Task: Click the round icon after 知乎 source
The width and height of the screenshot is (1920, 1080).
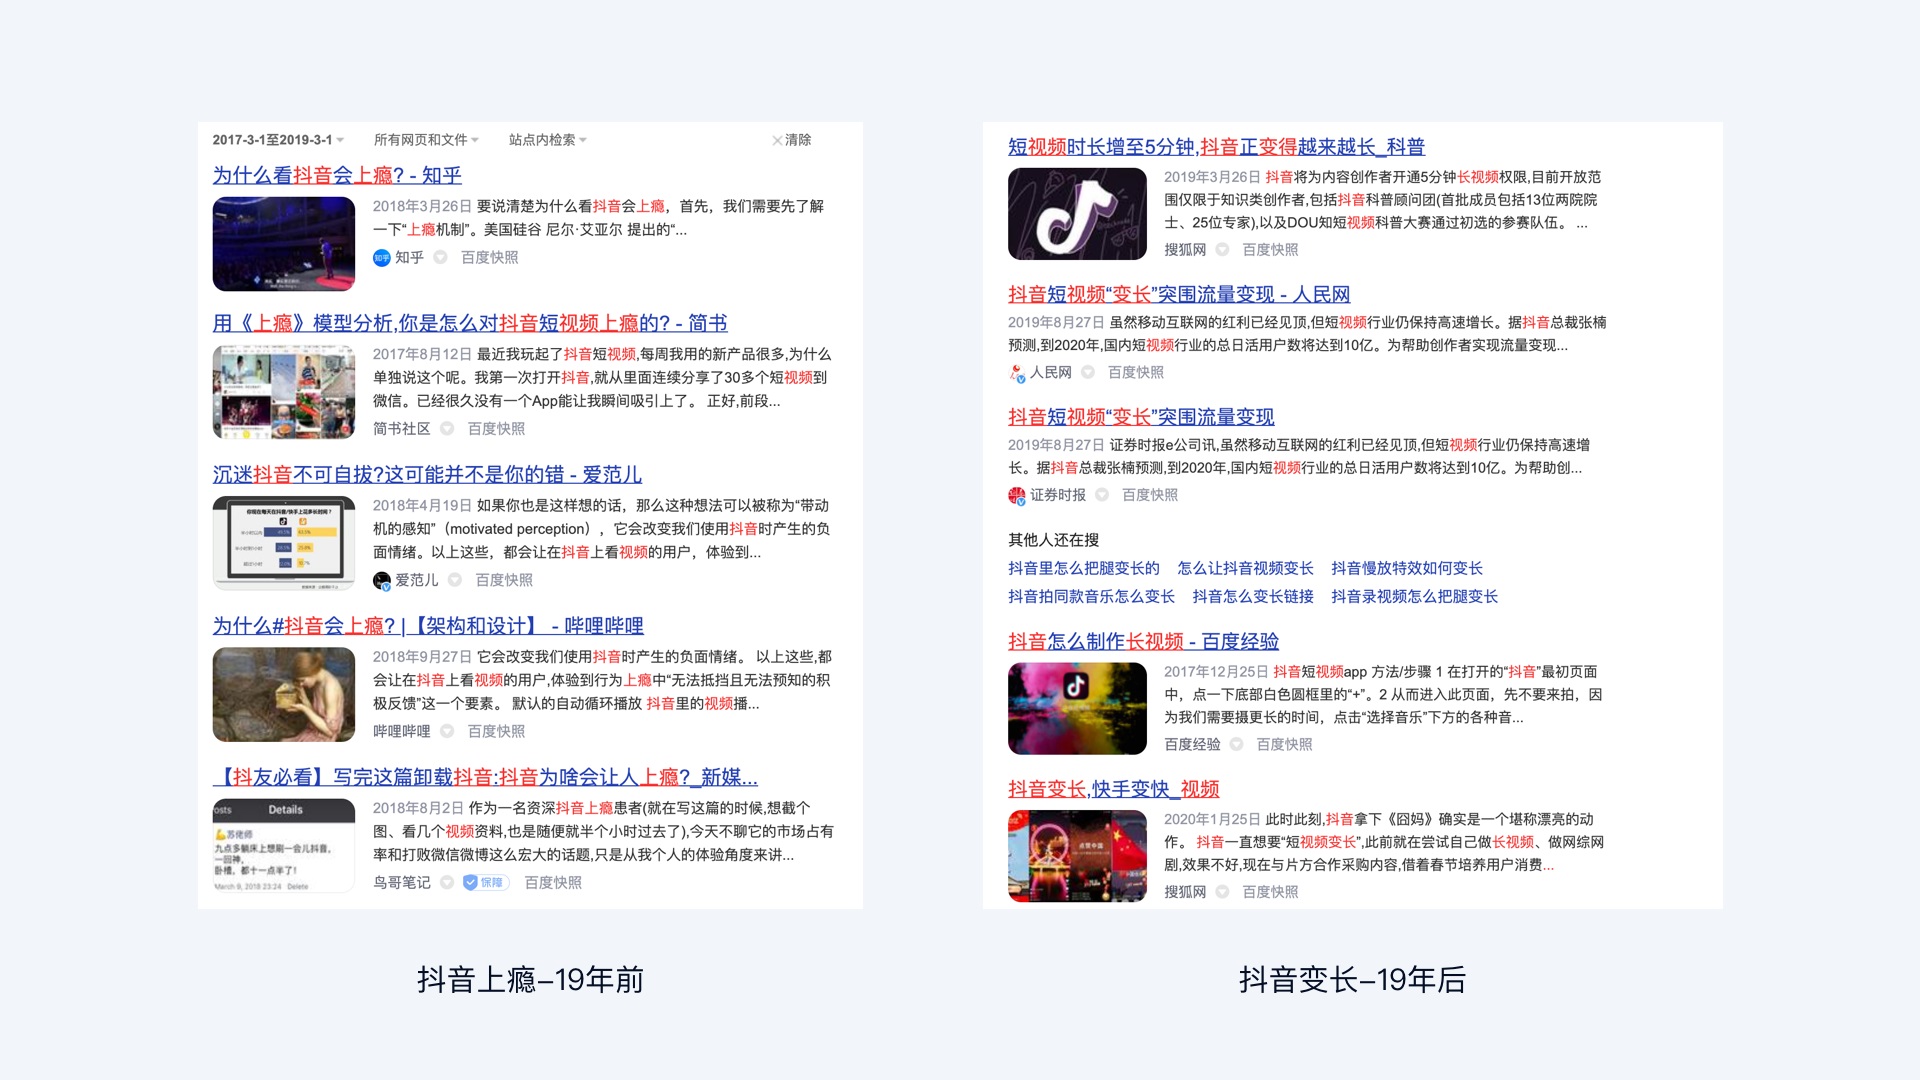Action: 440,258
